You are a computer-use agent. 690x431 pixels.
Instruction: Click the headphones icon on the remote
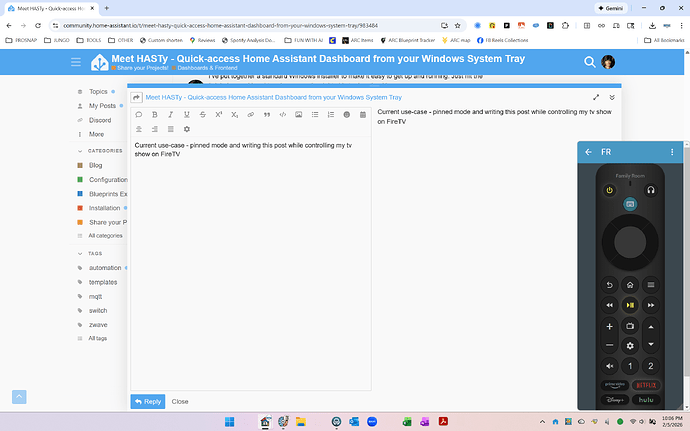(x=650, y=189)
